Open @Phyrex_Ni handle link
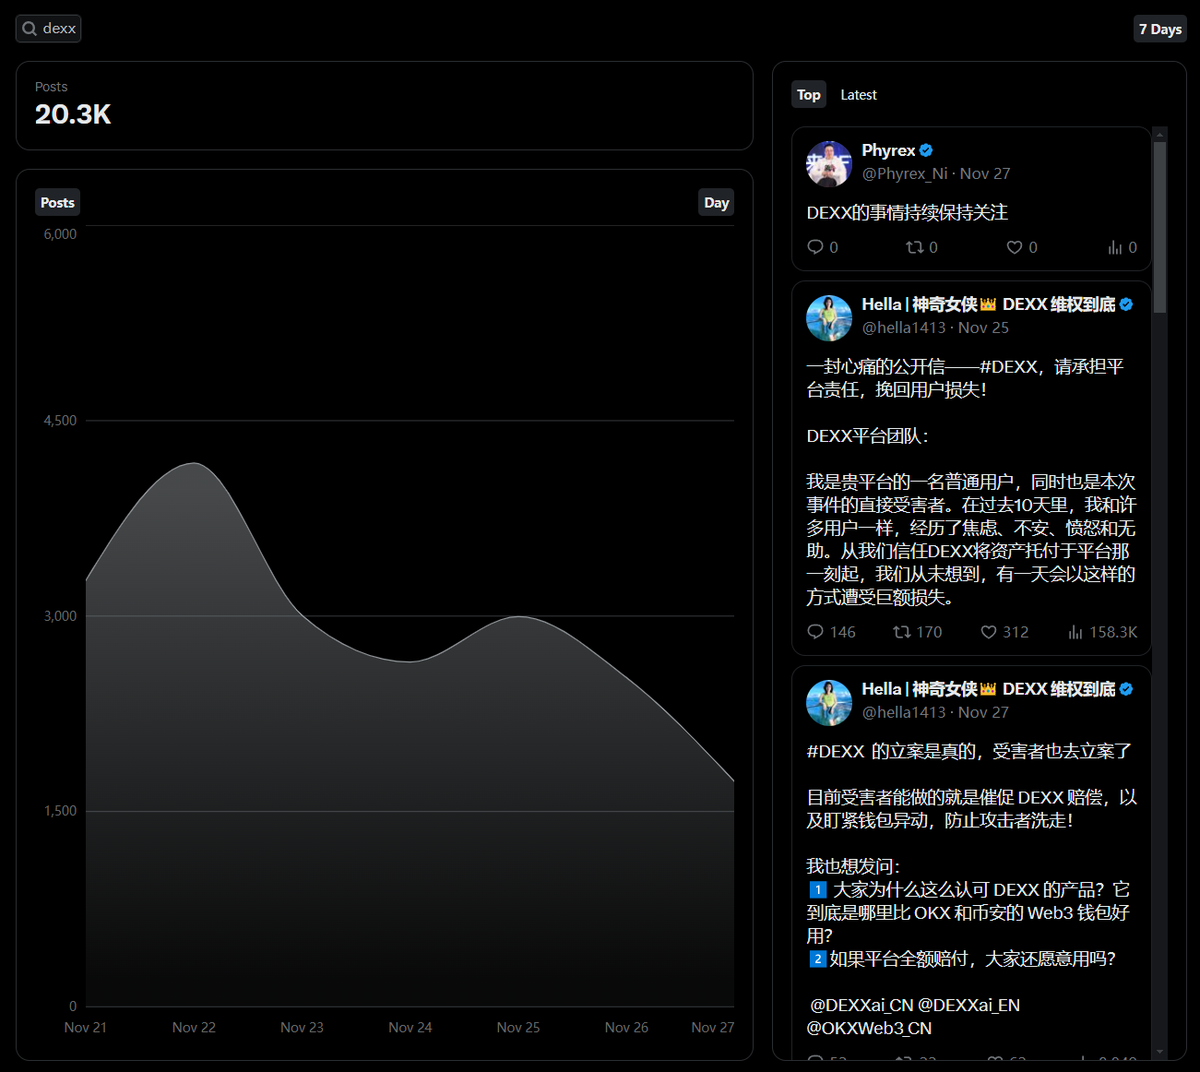Viewport: 1200px width, 1072px height. point(904,174)
